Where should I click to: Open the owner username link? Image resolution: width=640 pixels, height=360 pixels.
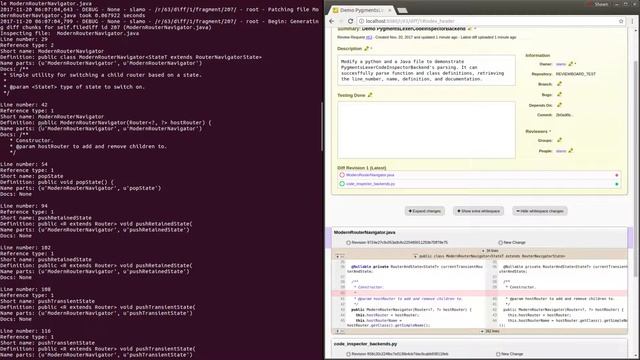(561, 64)
